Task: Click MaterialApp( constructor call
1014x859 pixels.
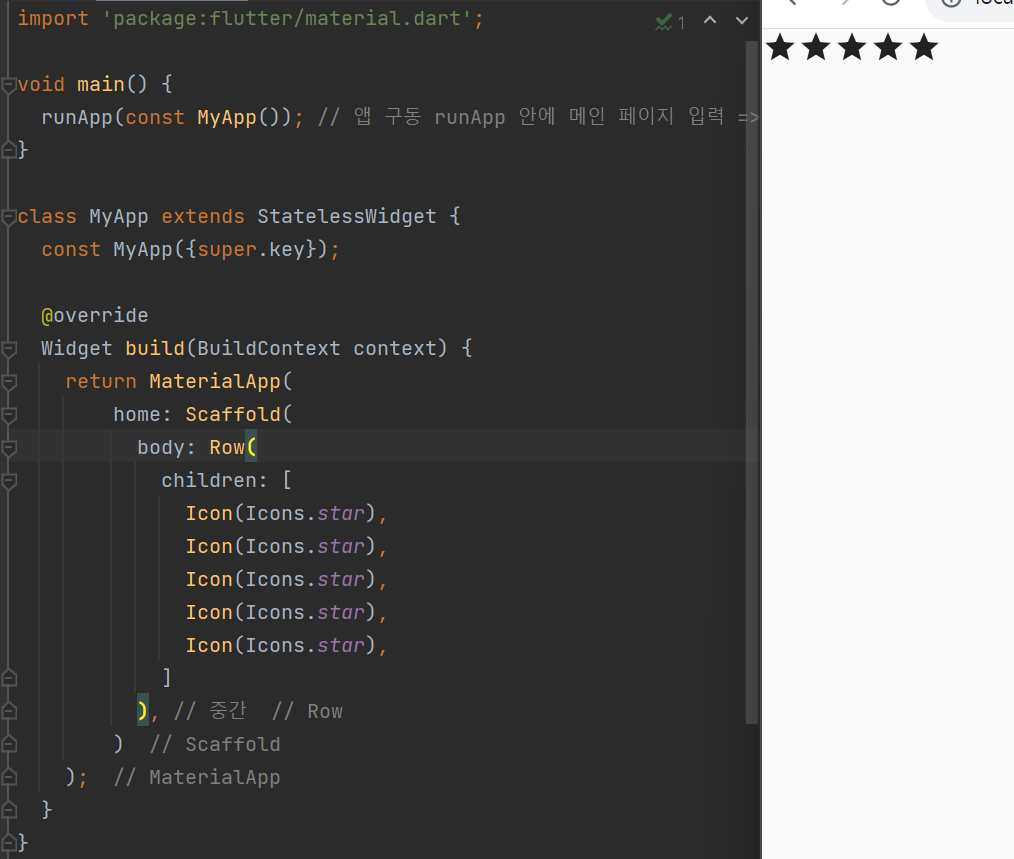Action: (x=221, y=382)
